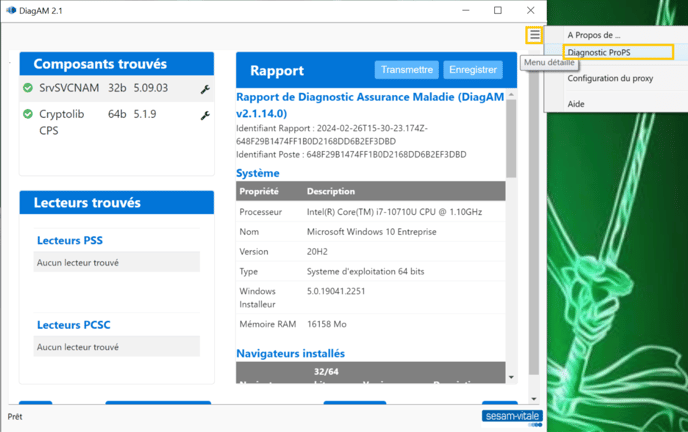
Task: Click the wrench icon for SrvSVCNAM
Action: point(205,89)
